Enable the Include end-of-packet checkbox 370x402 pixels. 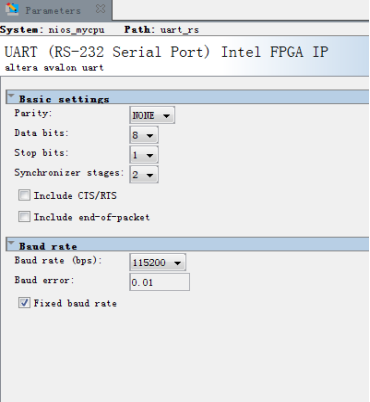[x=24, y=217]
